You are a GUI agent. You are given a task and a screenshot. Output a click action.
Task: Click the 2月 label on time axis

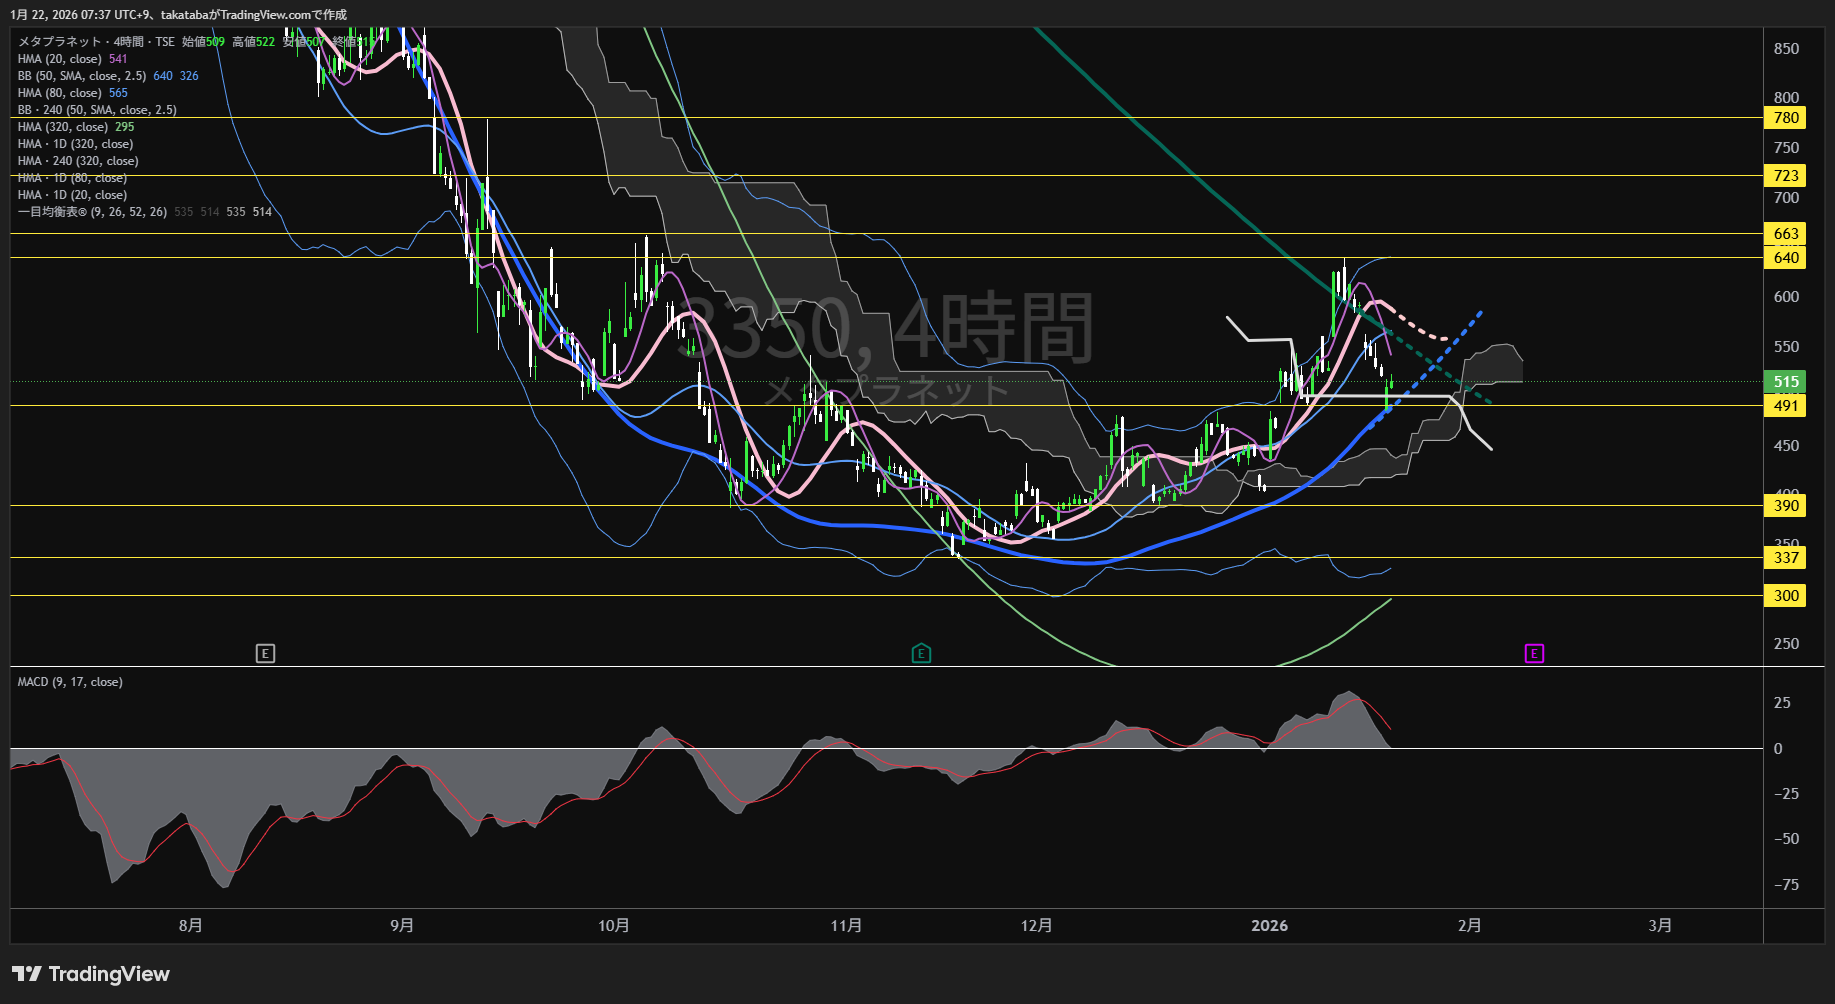click(1469, 926)
